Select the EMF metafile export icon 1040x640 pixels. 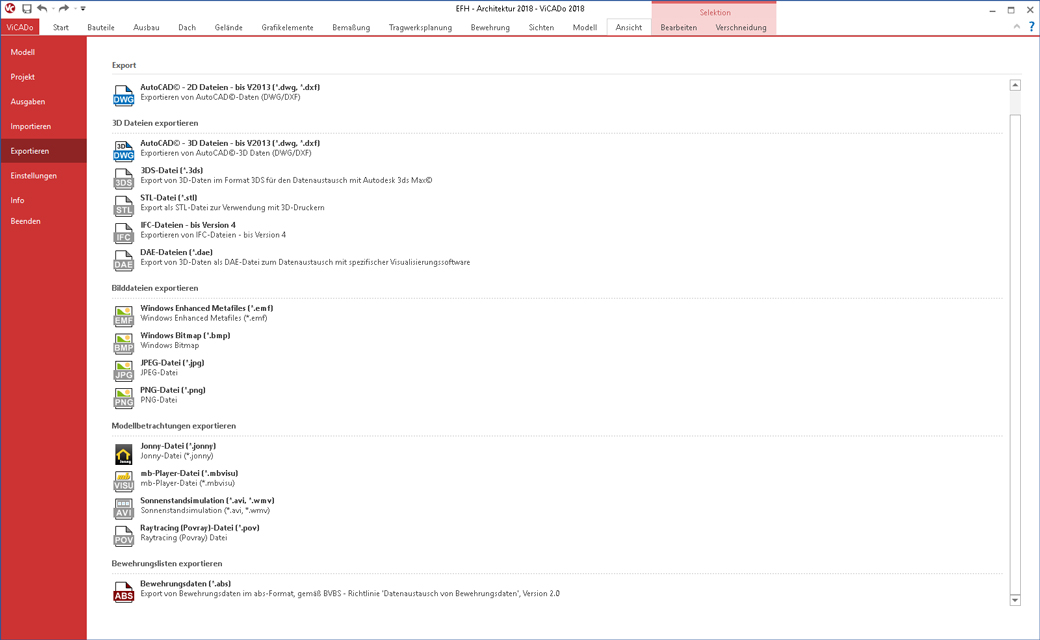123,316
